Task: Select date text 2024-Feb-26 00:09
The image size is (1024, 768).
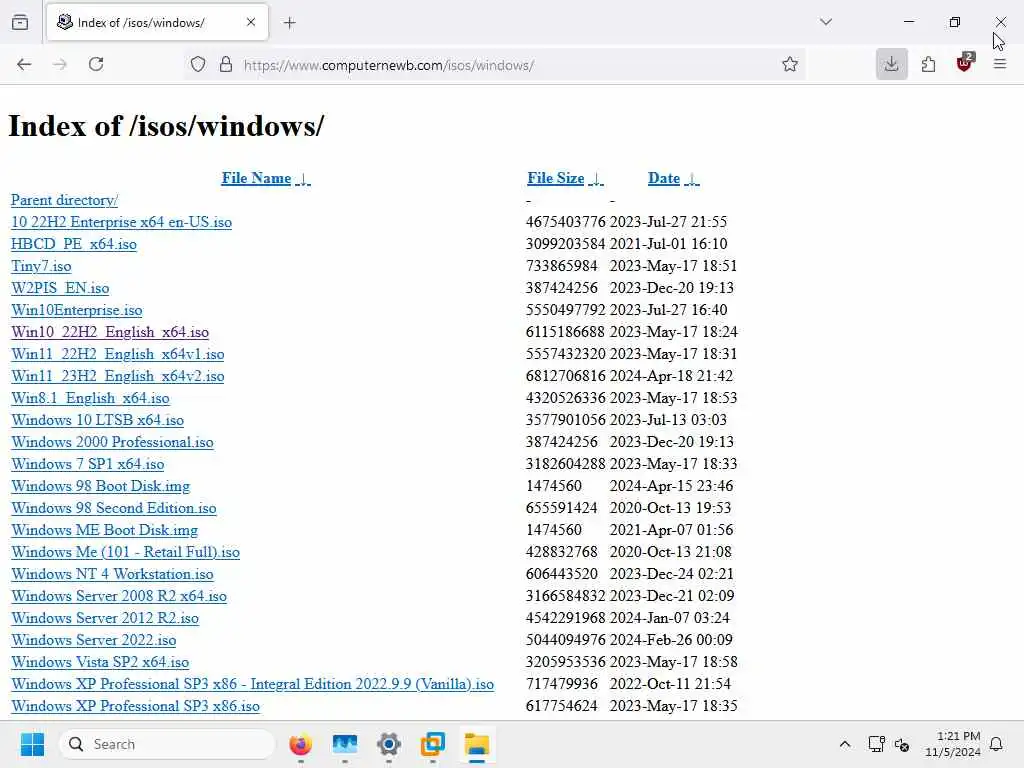Action: [671, 640]
